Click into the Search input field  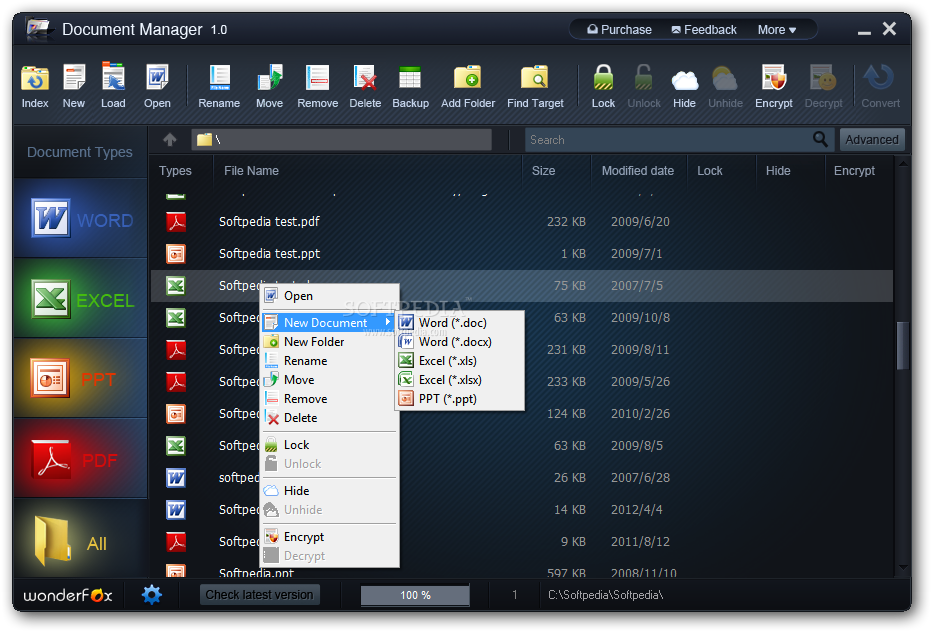[x=669, y=140]
